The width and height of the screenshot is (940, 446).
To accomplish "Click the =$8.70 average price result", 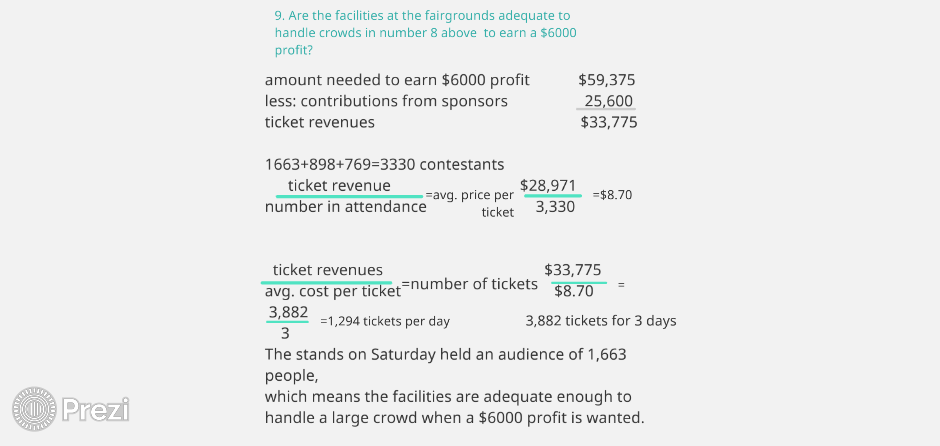I will (612, 195).
